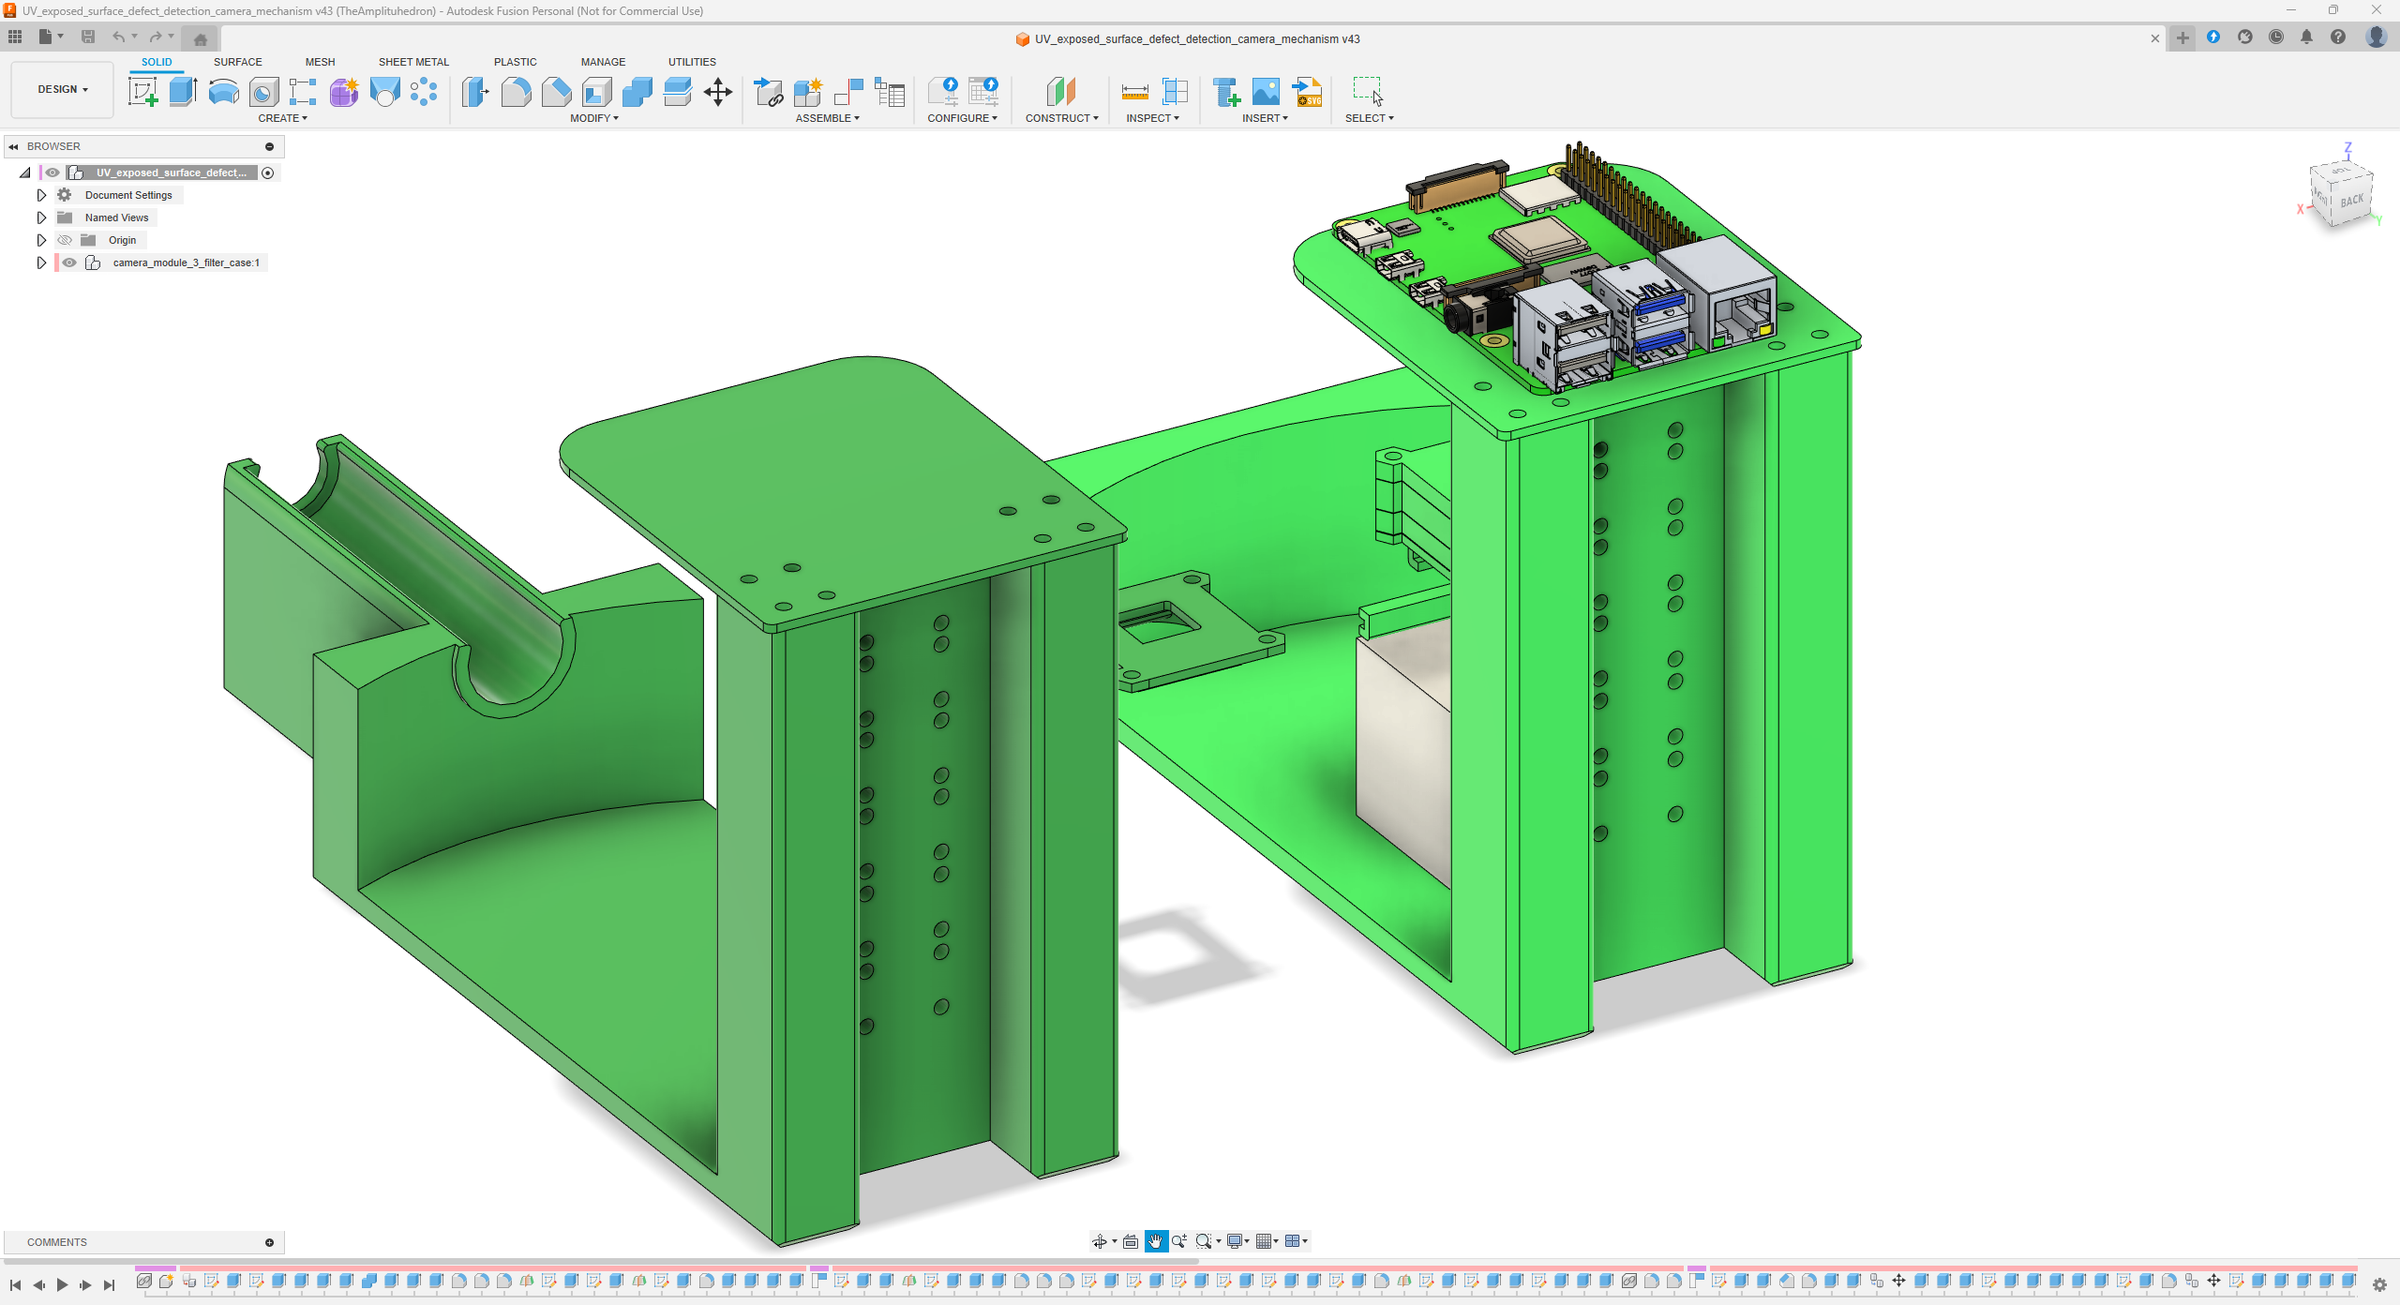Click the Insert McMaster-Carr component icon
The width and height of the screenshot is (2400, 1305).
(x=1226, y=92)
